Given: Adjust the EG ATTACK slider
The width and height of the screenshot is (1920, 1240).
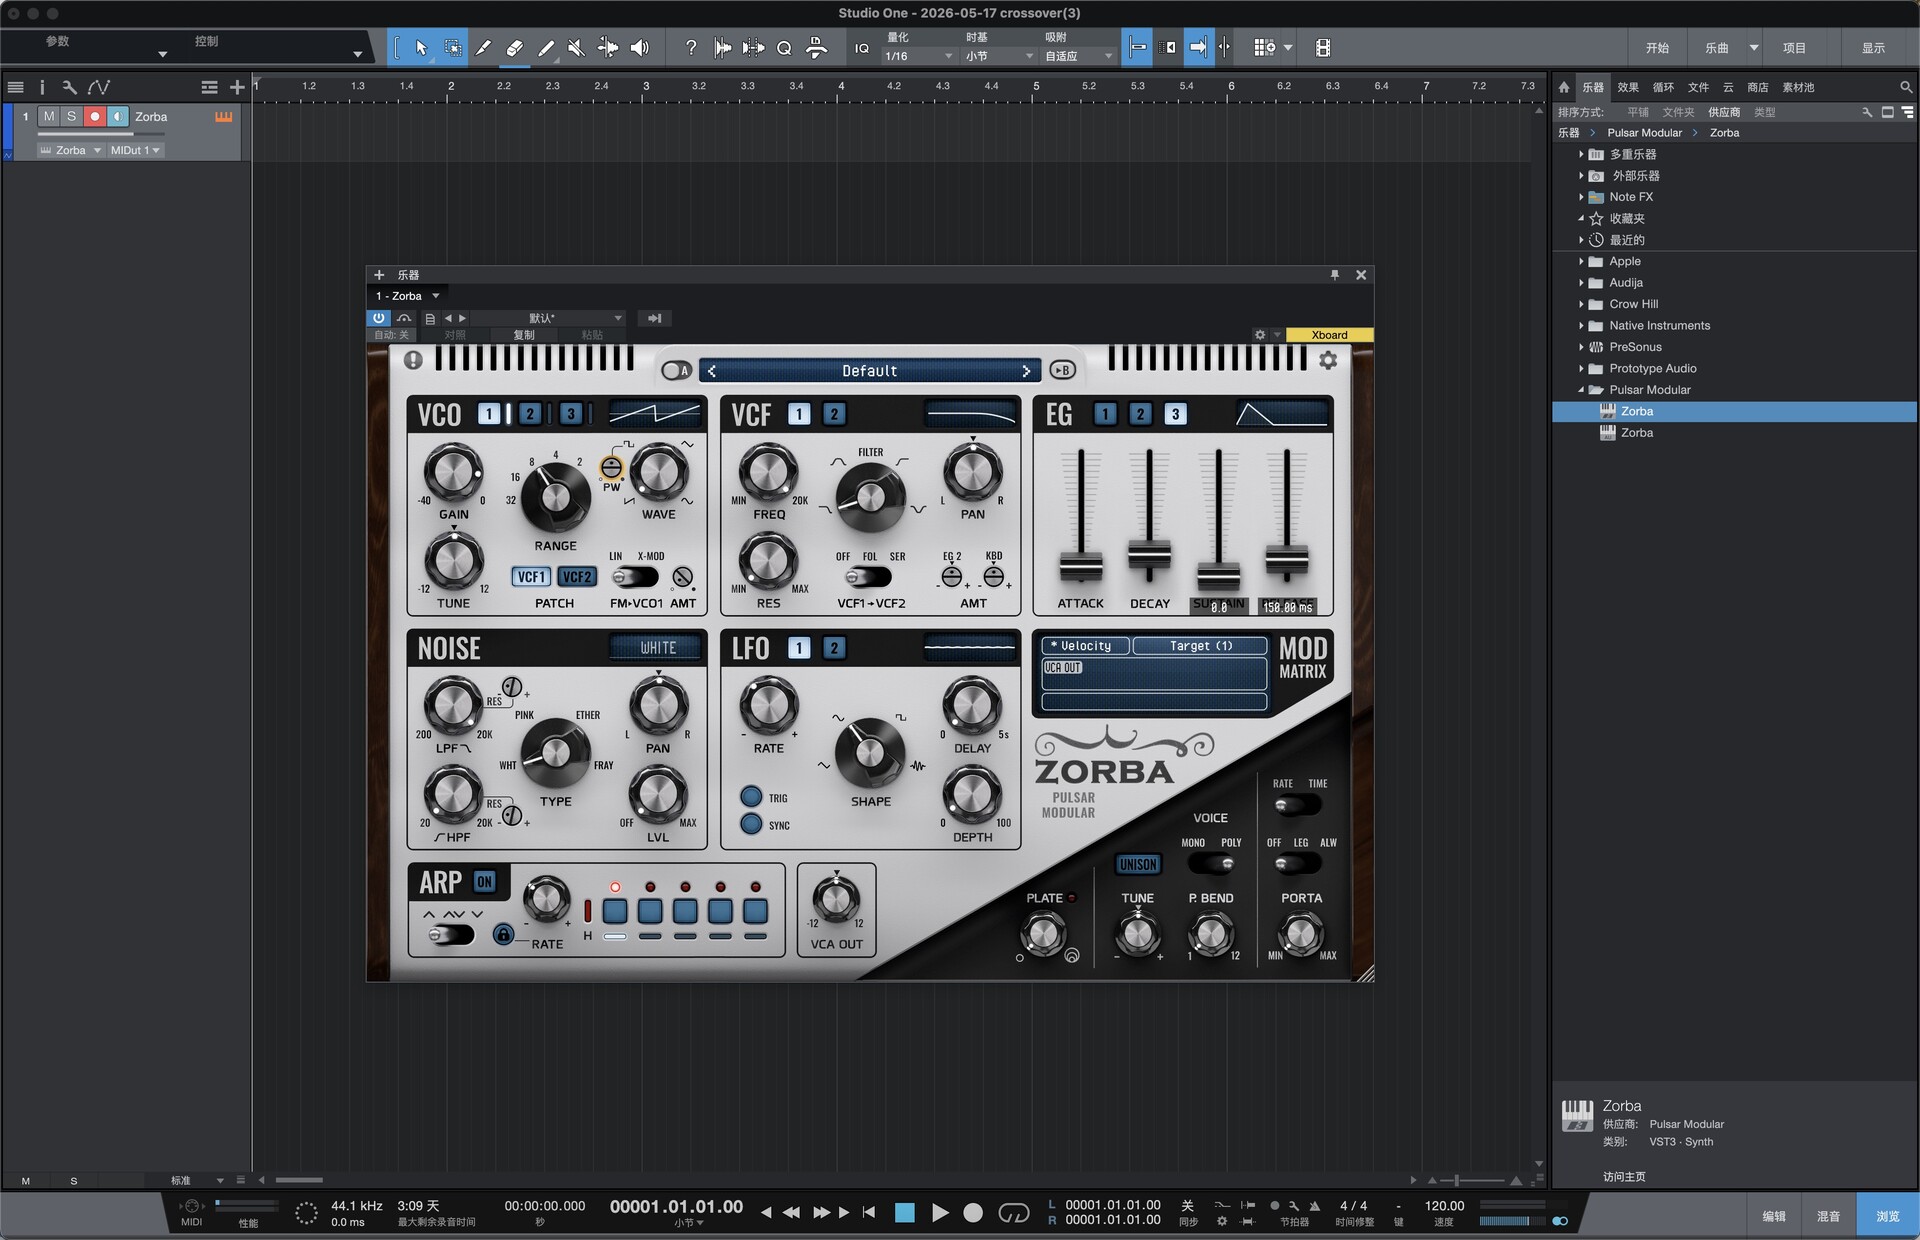Looking at the screenshot, I should pos(1080,566).
